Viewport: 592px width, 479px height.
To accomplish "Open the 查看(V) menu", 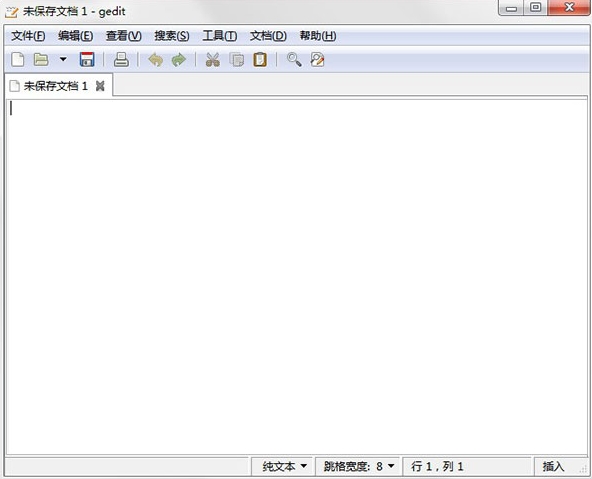I will (123, 36).
